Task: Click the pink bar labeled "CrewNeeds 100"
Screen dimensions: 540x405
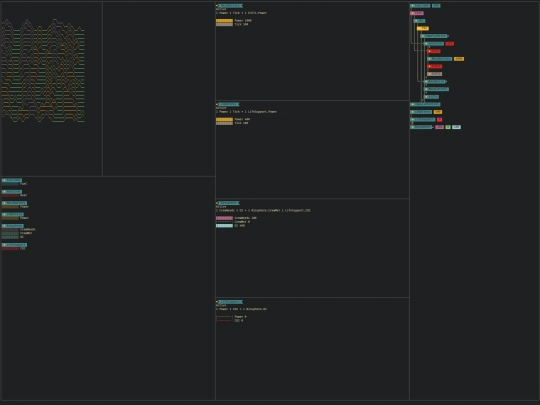Action: click(224, 218)
